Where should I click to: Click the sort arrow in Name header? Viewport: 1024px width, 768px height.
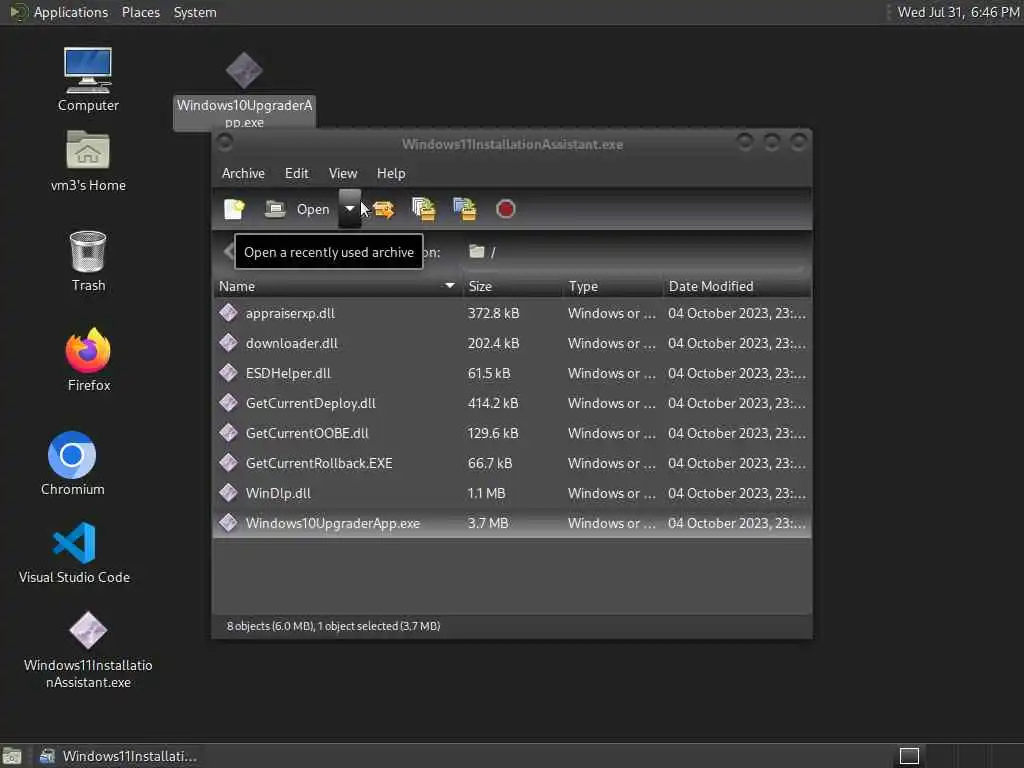pyautogui.click(x=449, y=286)
